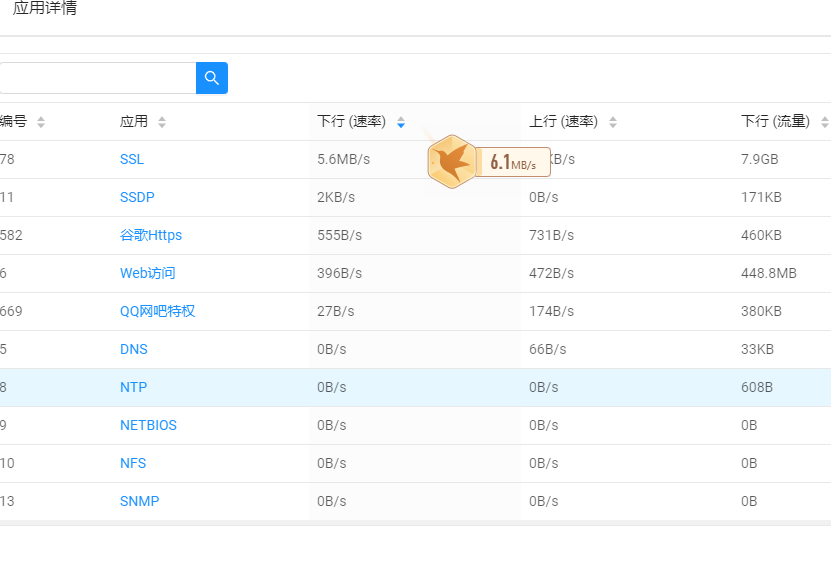
Task: Open the NETBIOS application link
Action: (x=148, y=425)
